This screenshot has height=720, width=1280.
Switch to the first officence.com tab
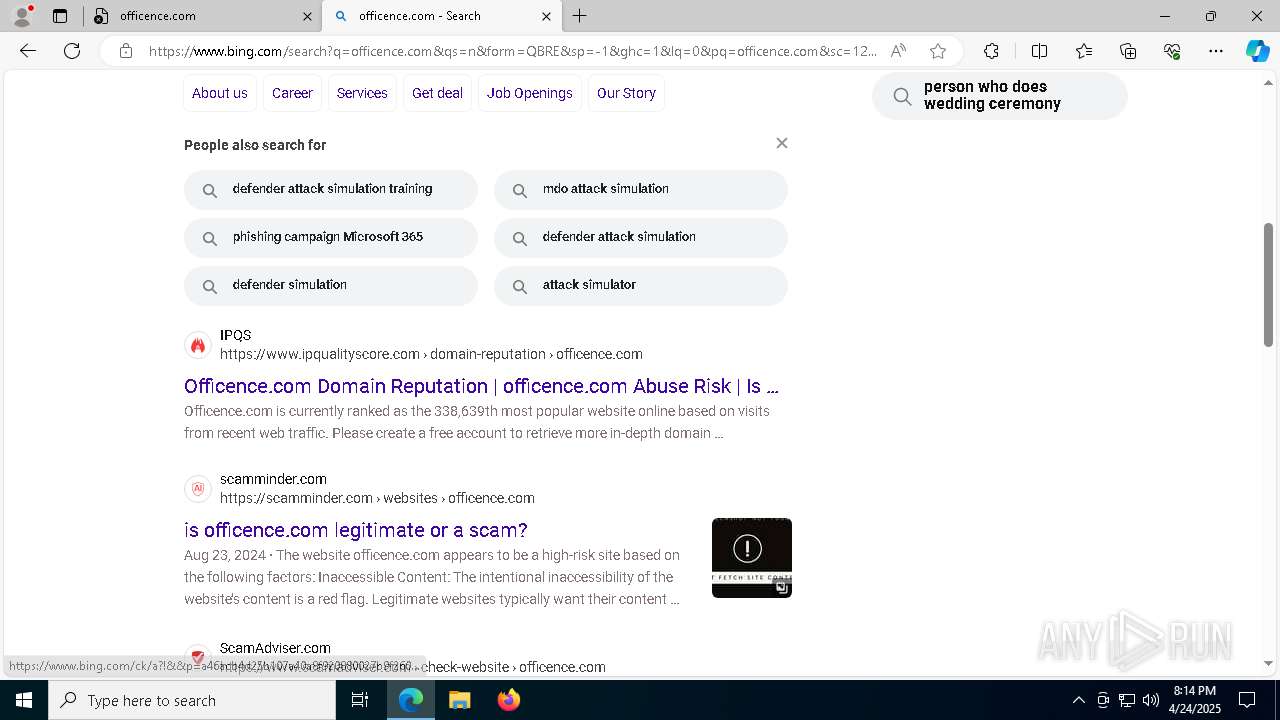click(x=202, y=16)
